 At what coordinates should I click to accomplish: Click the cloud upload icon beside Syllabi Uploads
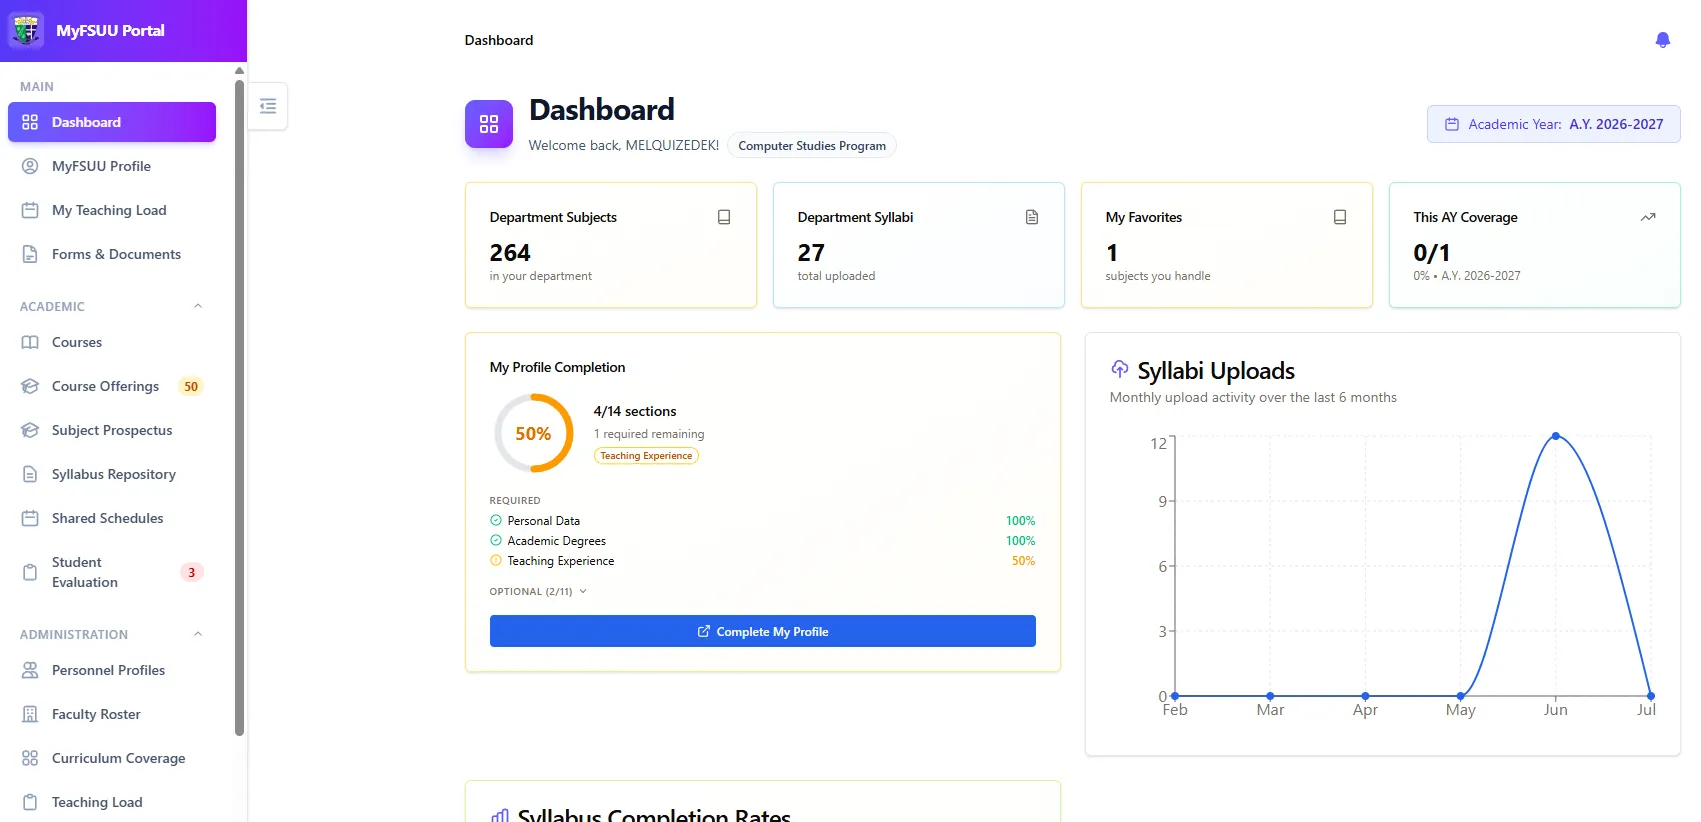[x=1120, y=369]
